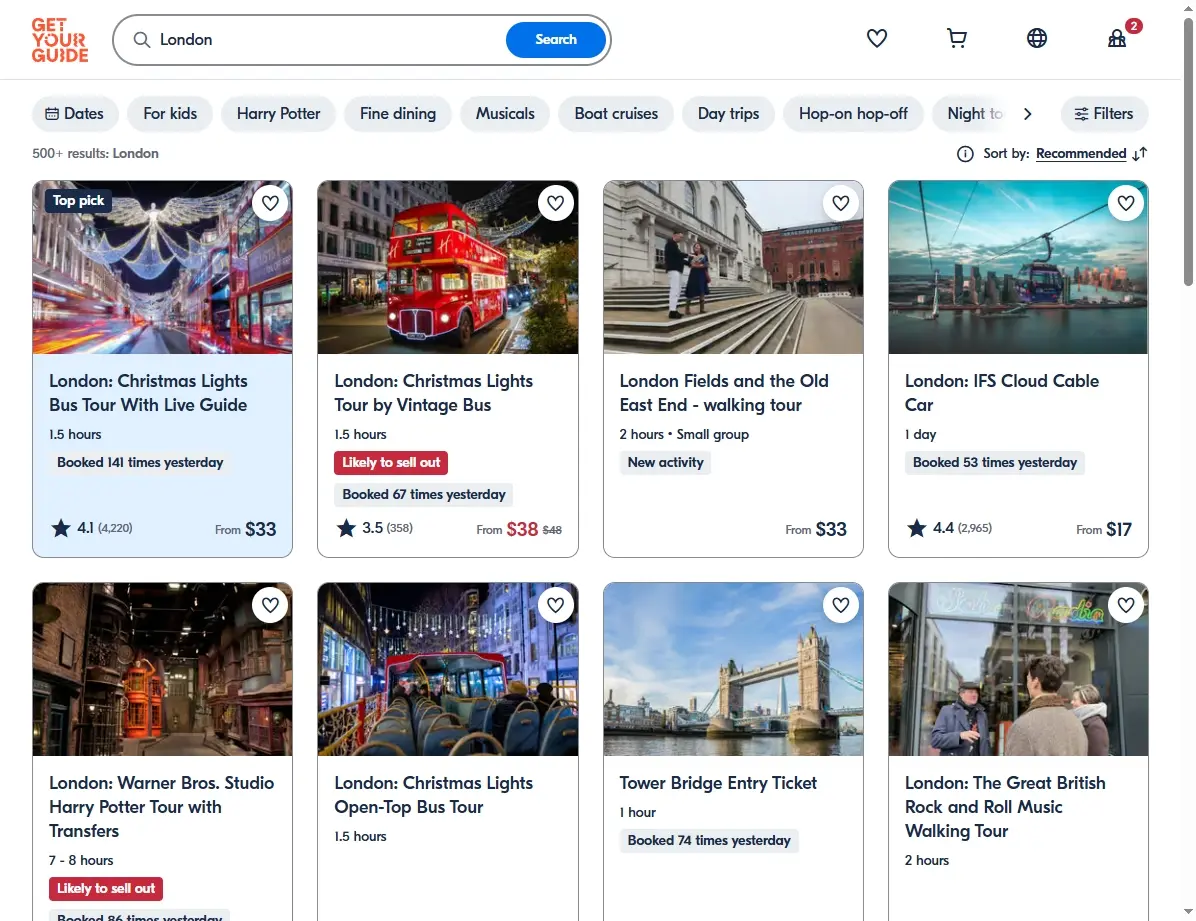Click the red vintage bus photo

pyautogui.click(x=448, y=267)
